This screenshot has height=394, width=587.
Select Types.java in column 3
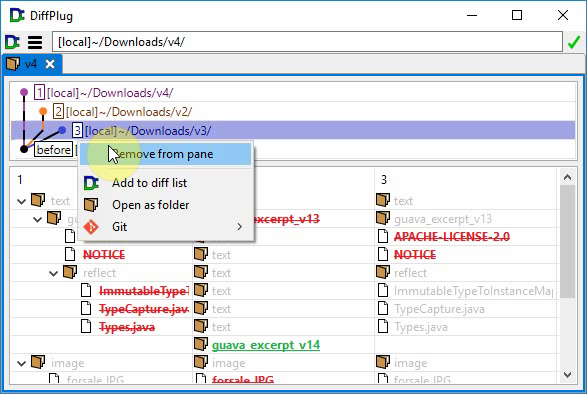click(421, 327)
